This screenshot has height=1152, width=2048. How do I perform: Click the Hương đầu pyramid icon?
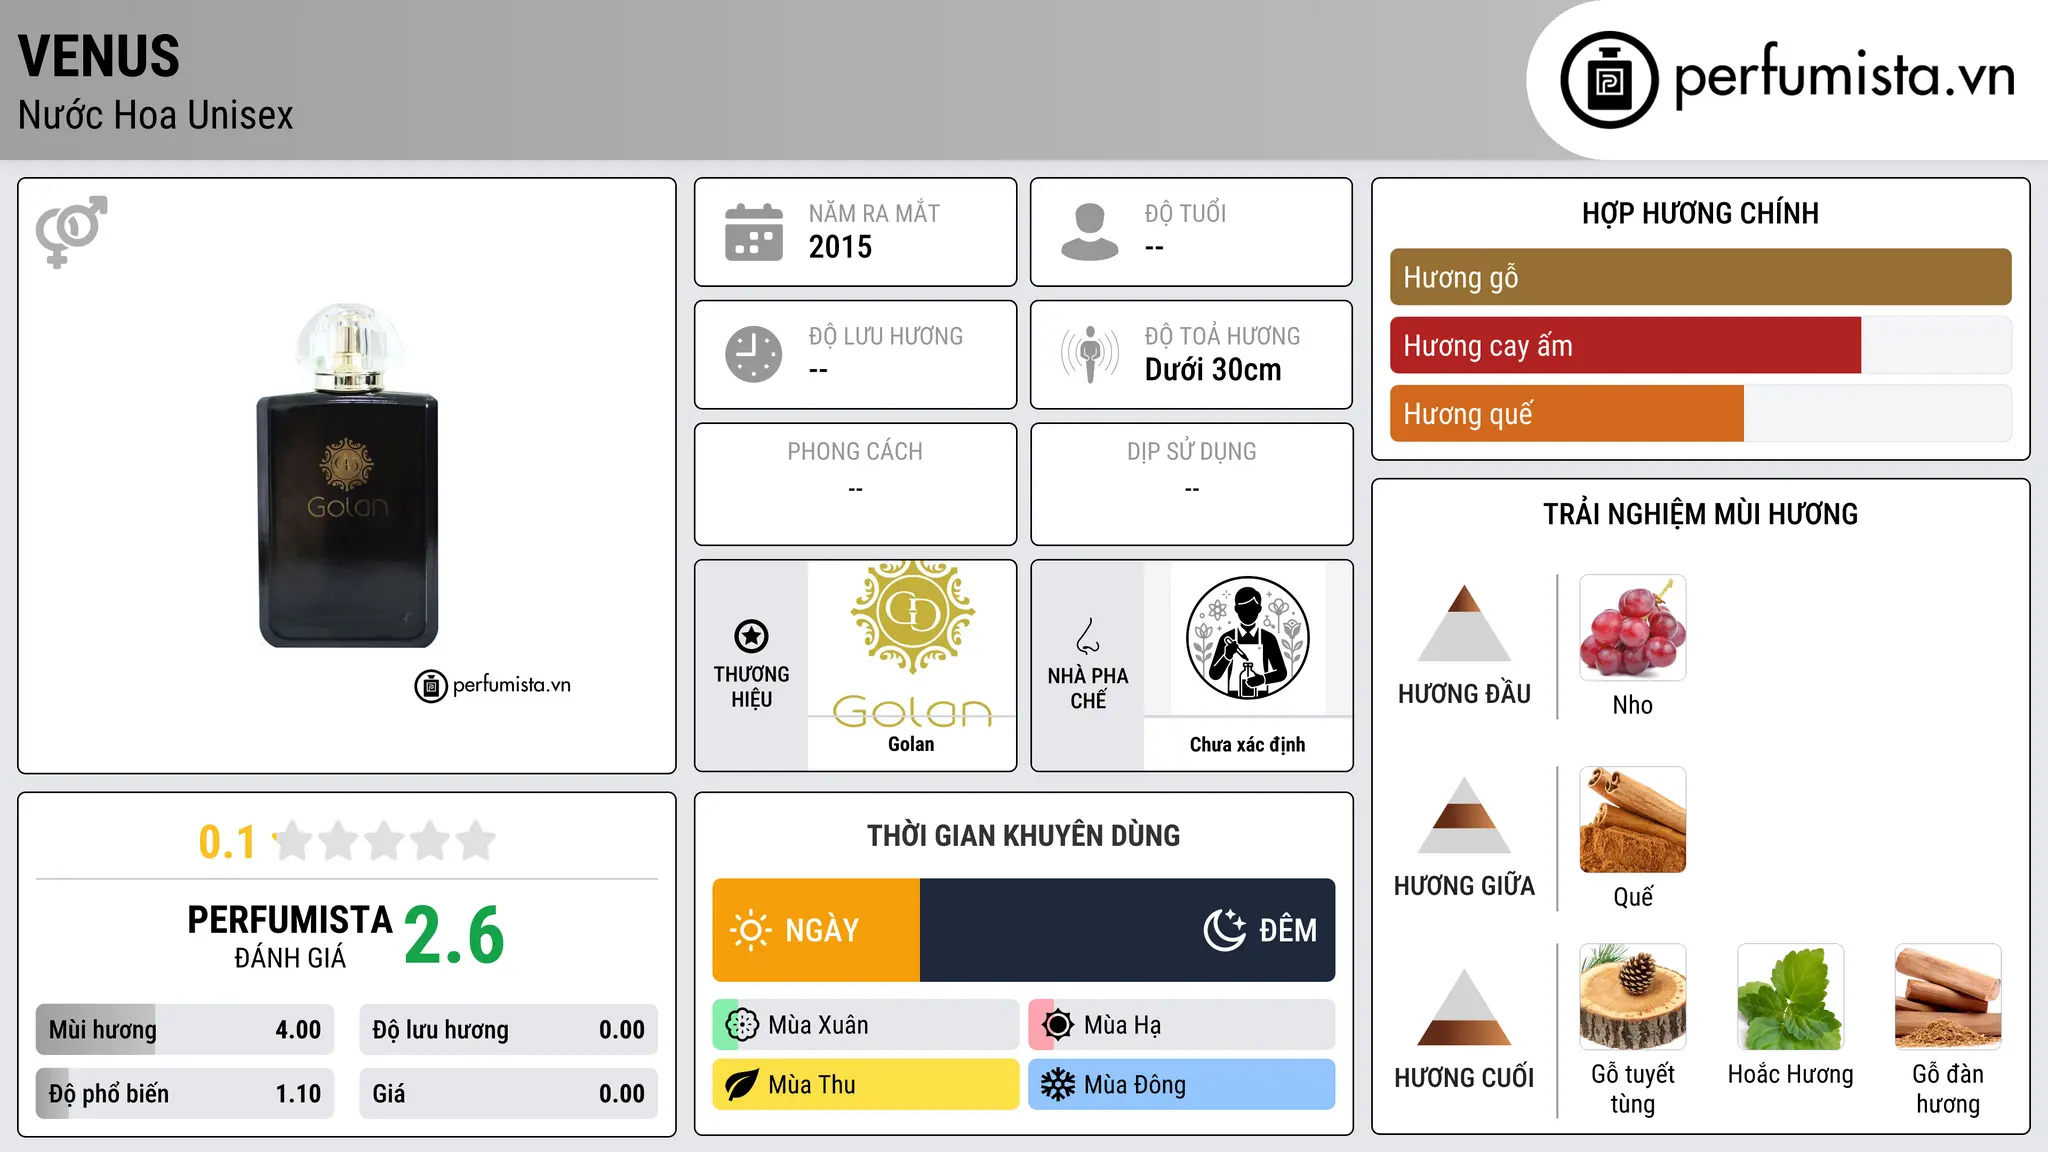pos(1465,623)
